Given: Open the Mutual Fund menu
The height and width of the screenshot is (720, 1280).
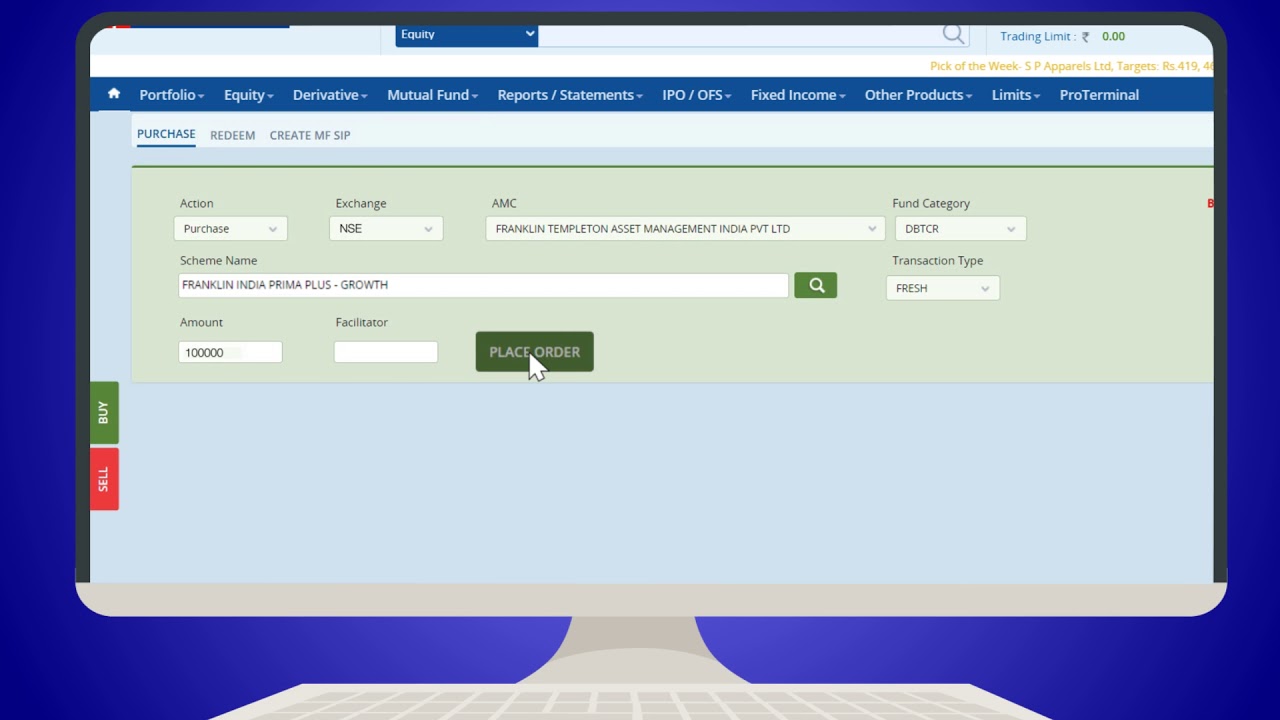Looking at the screenshot, I should click(433, 95).
